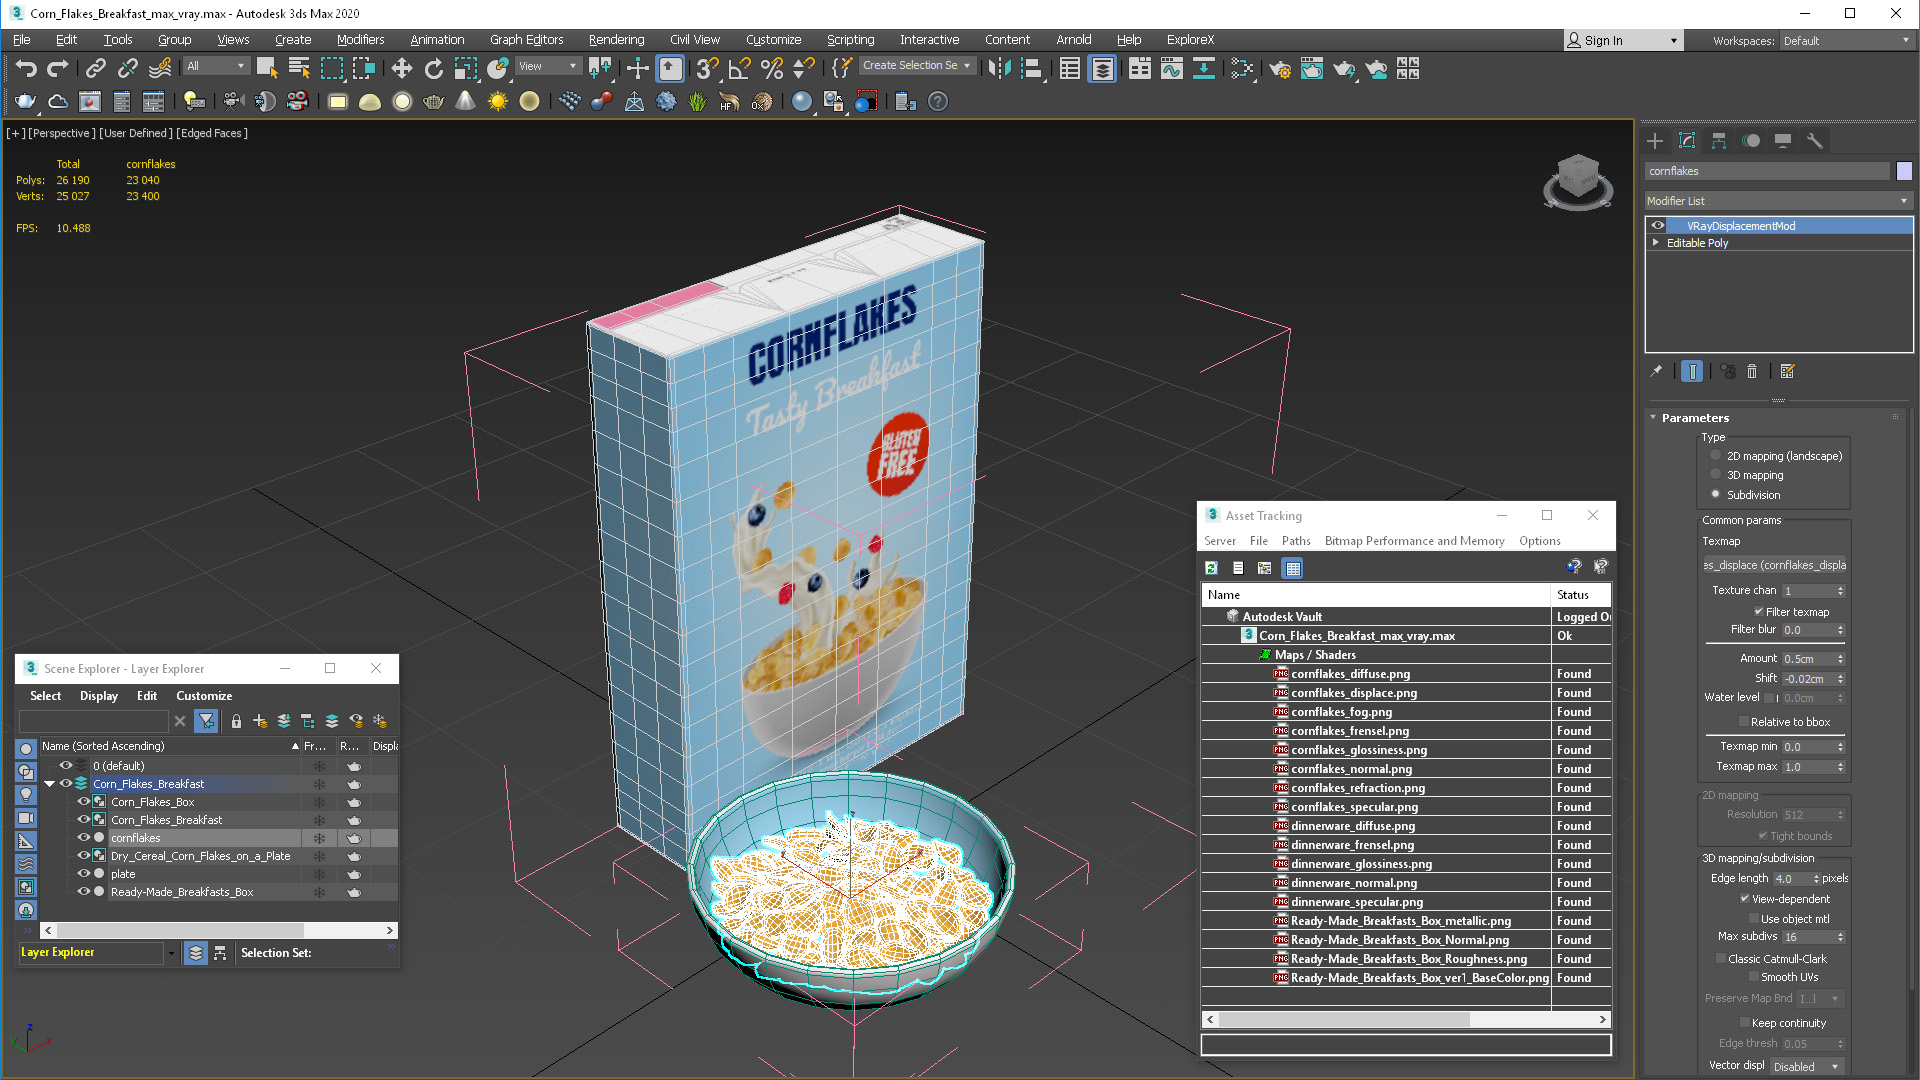Open the selection filter All dropdown
Viewport: 1920px width, 1080px height.
coord(215,66)
